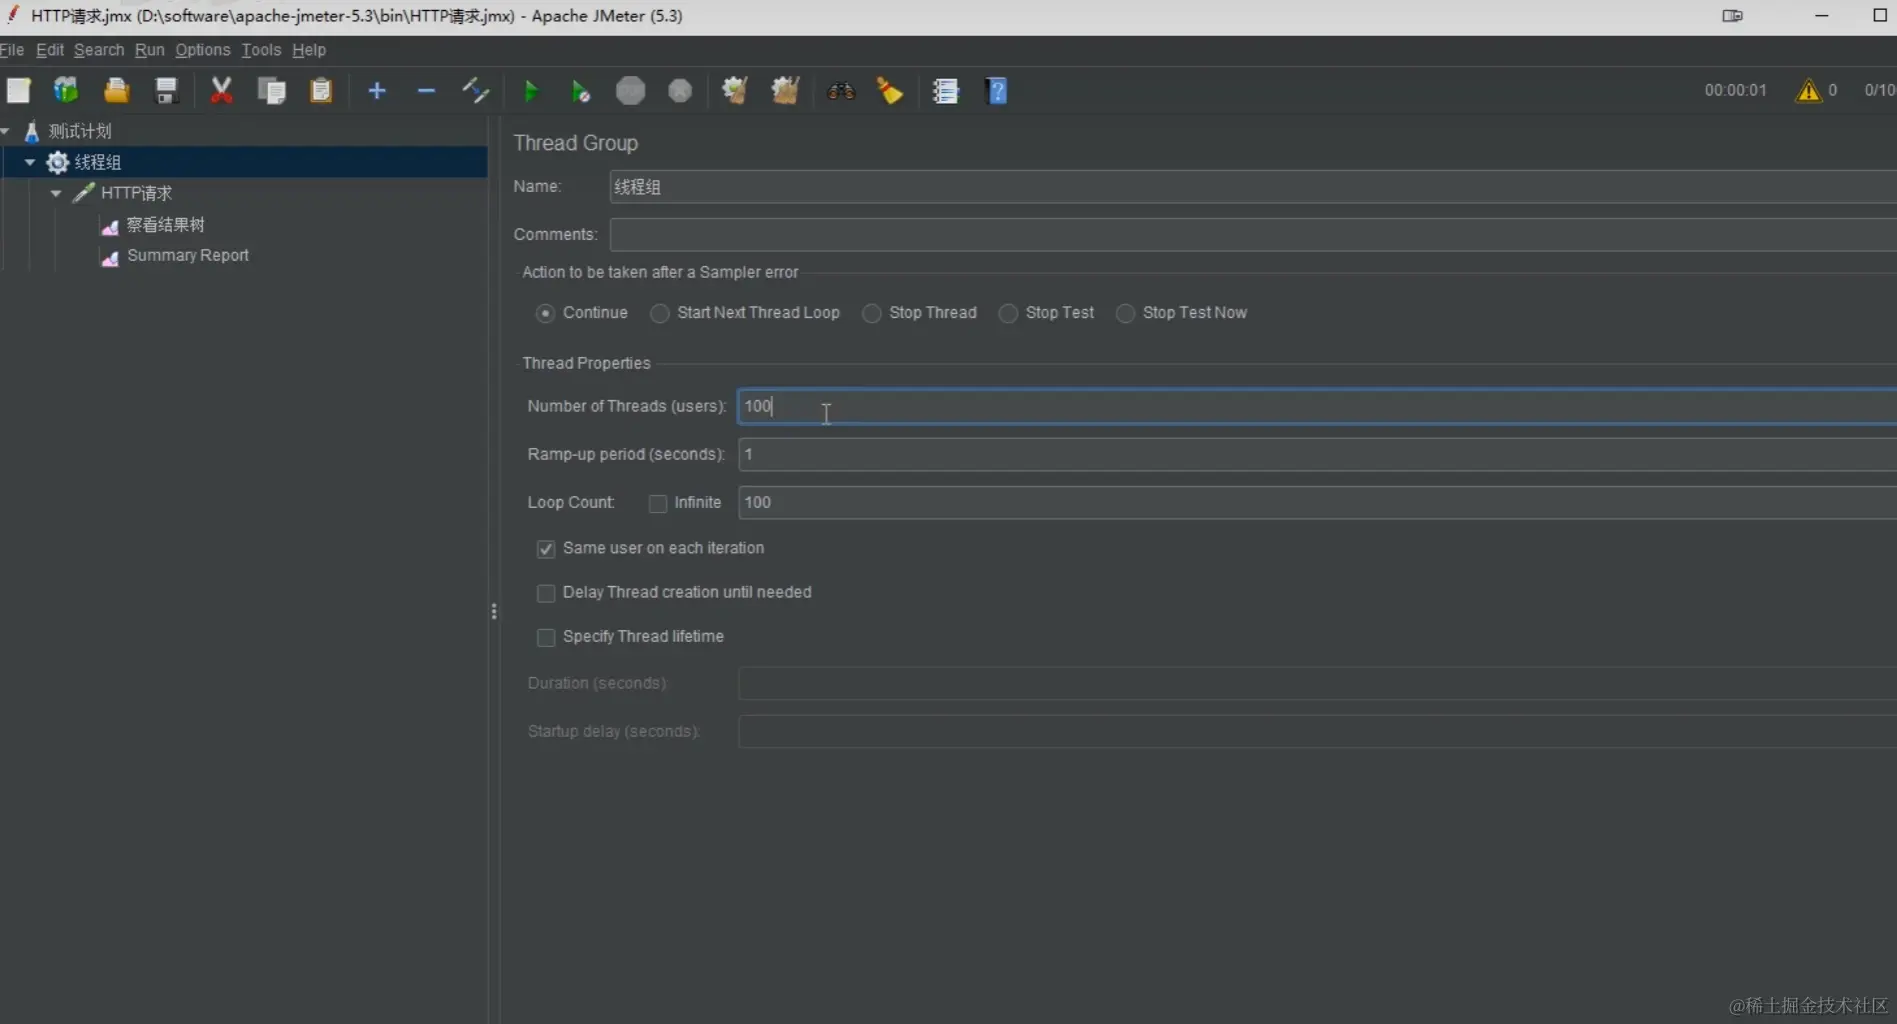Open the Options menu
The width and height of the screenshot is (1897, 1024).
point(203,50)
